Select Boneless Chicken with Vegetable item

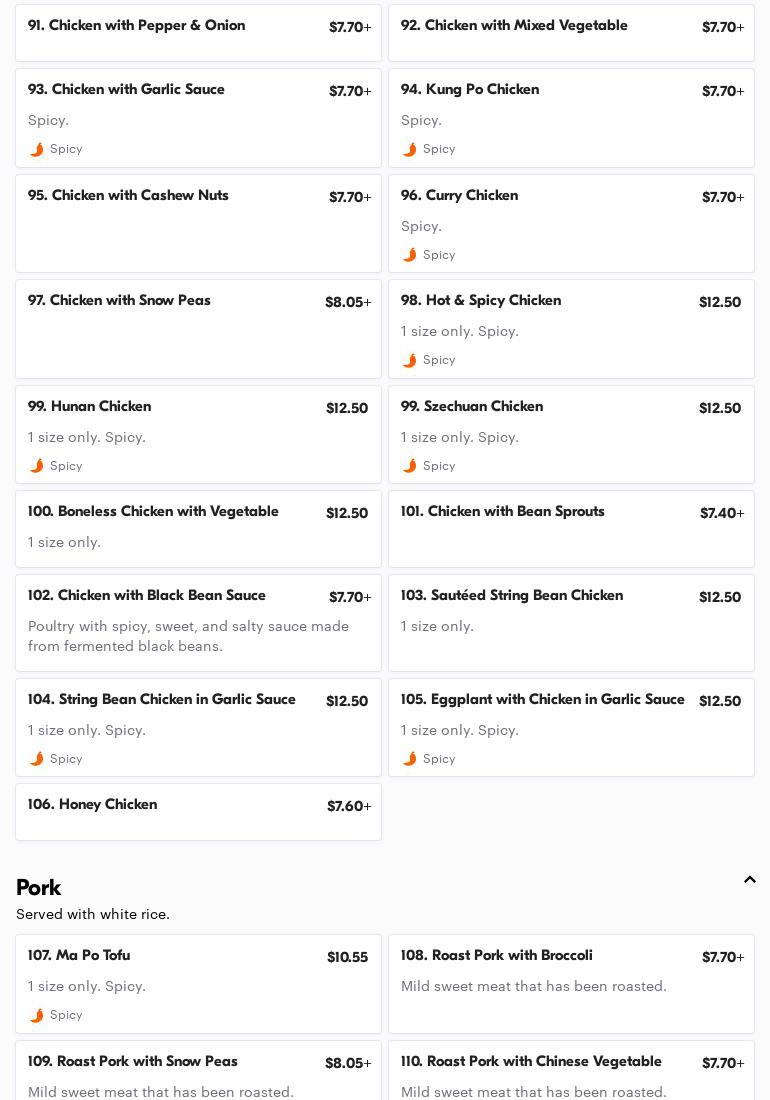154,512
